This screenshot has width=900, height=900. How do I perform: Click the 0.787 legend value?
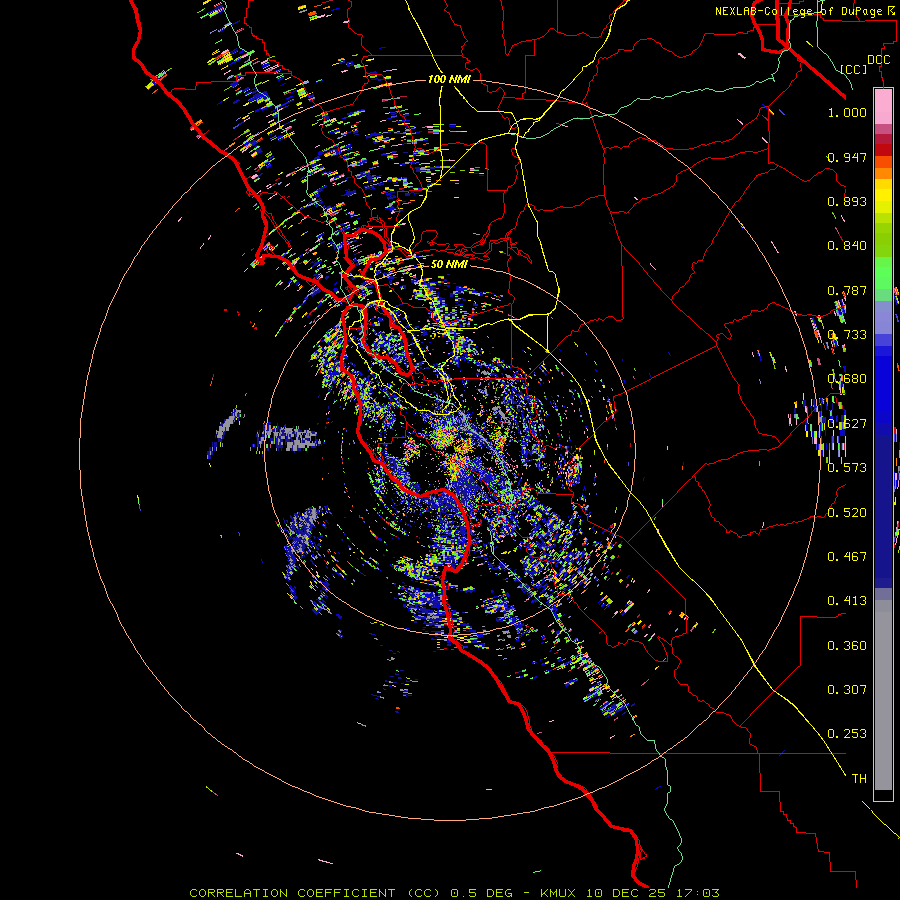pos(847,290)
